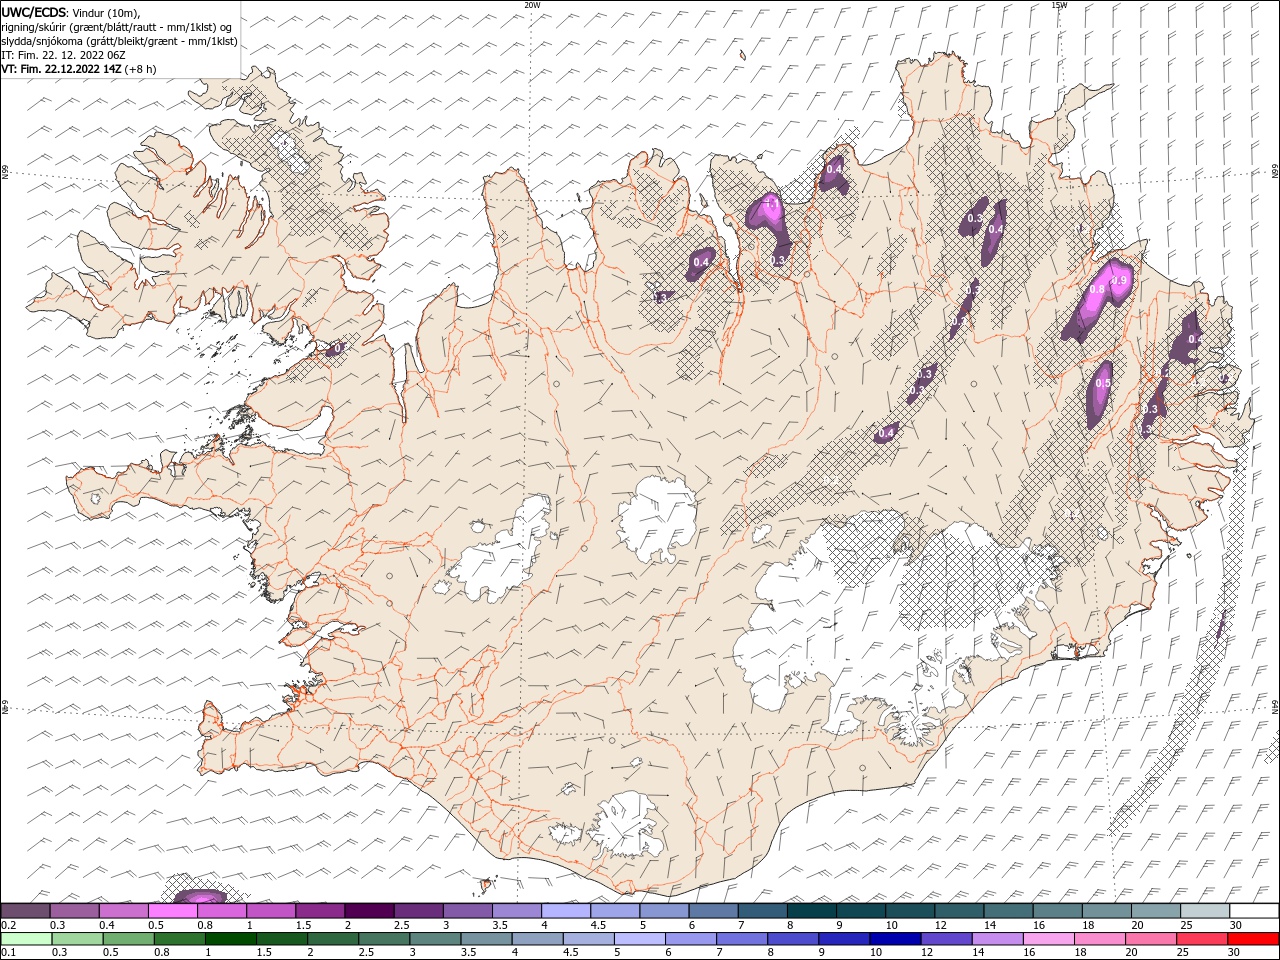Image resolution: width=1280 pixels, height=960 pixels.
Task: Click the palest green 0.1–0.3 rain legend swatch
Action: click(27, 939)
